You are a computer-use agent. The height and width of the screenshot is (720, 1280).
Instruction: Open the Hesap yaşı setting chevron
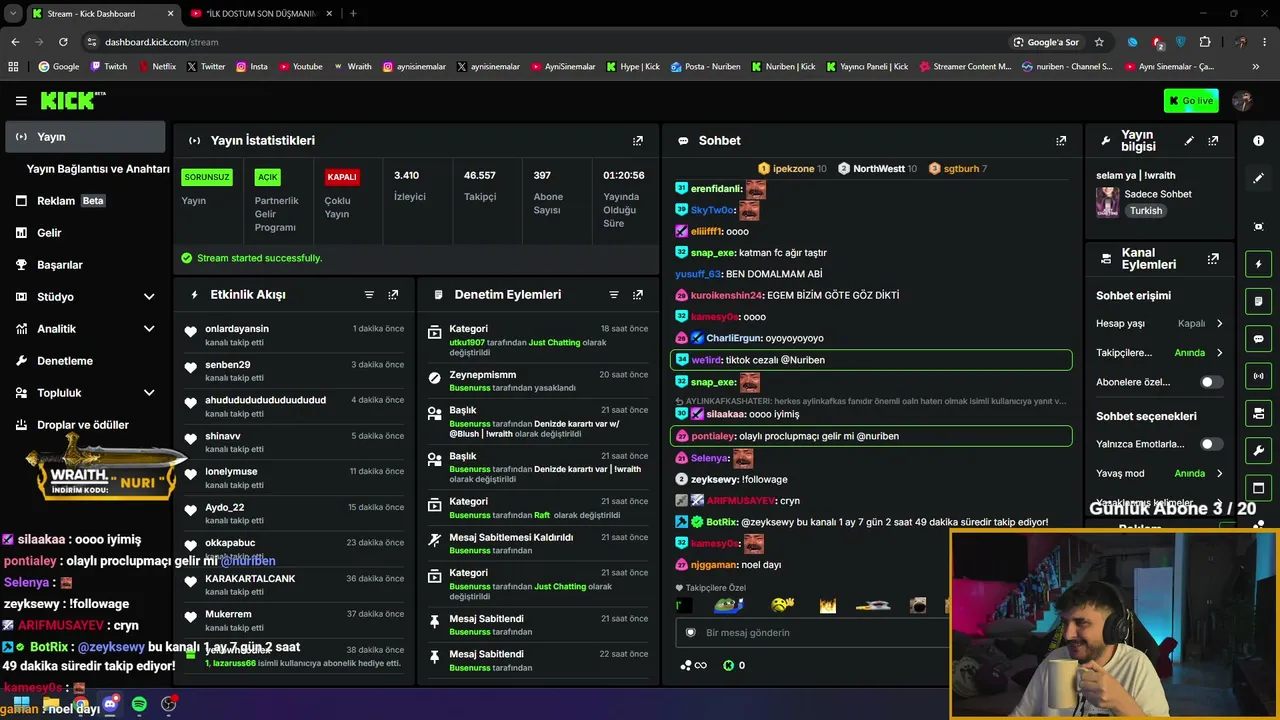1219,324
